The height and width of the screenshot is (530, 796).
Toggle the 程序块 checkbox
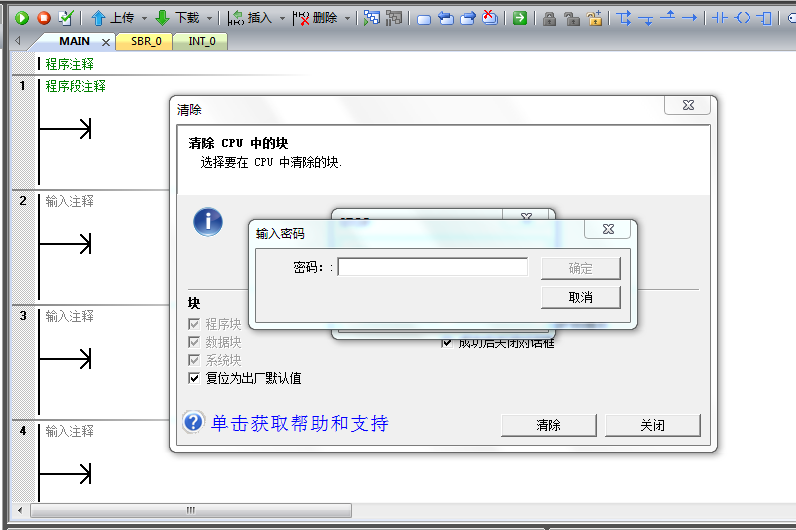[x=194, y=324]
